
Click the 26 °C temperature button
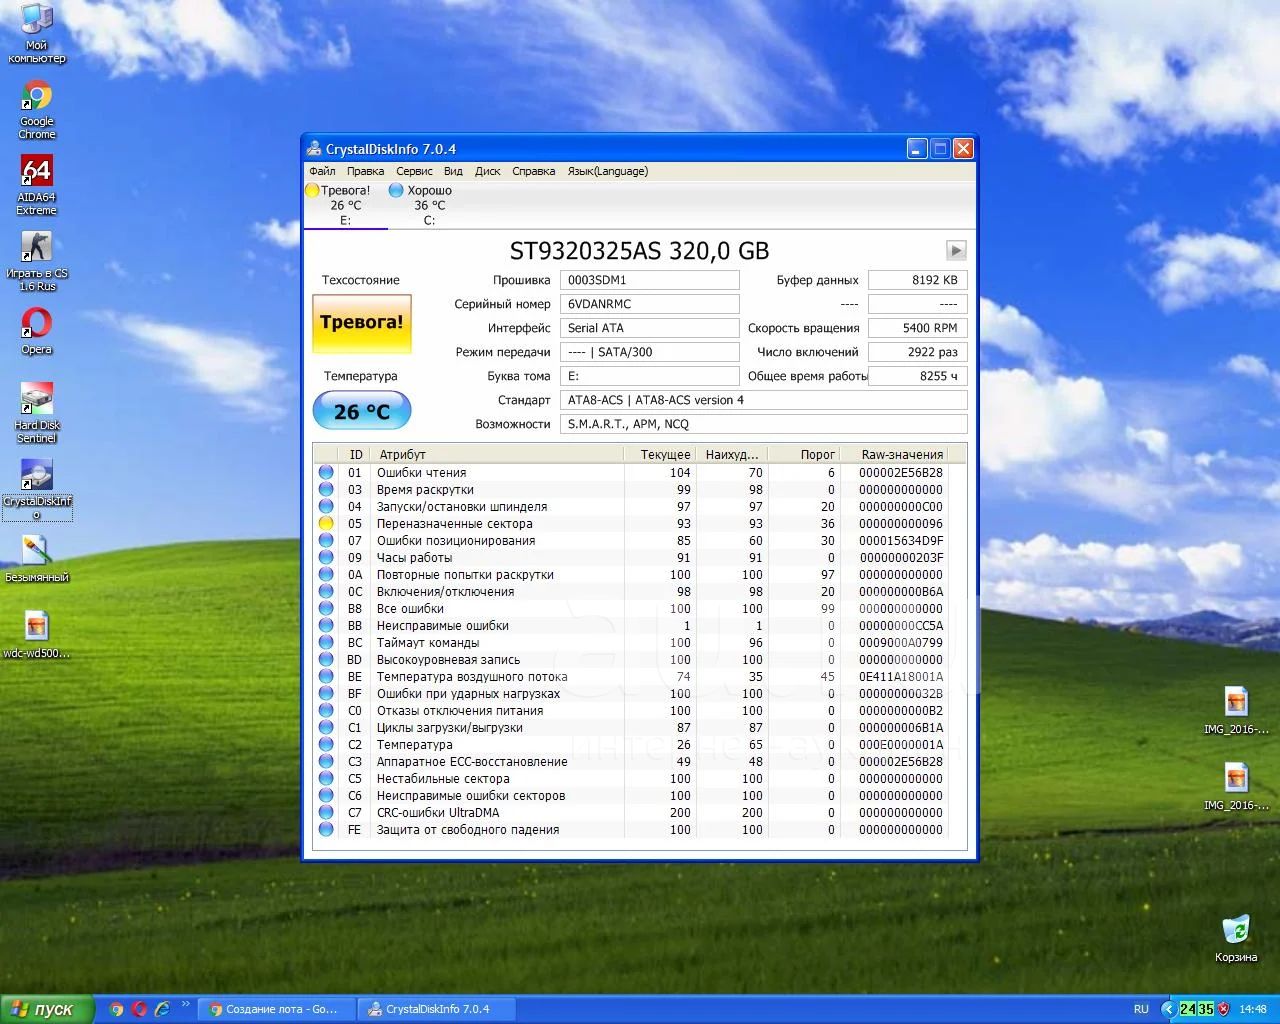[361, 411]
